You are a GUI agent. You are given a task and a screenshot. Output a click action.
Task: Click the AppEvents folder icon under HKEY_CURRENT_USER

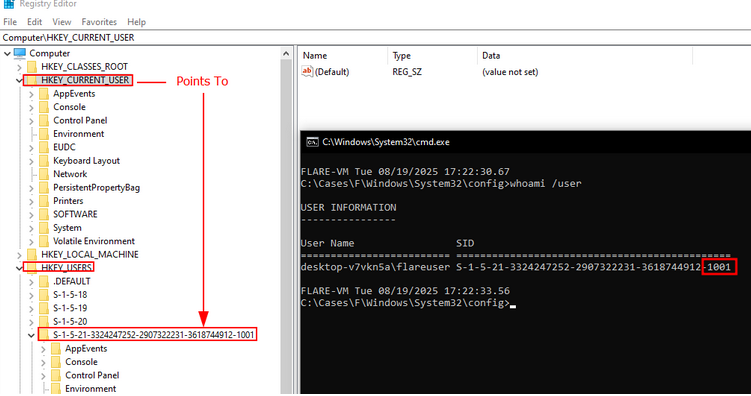44,93
